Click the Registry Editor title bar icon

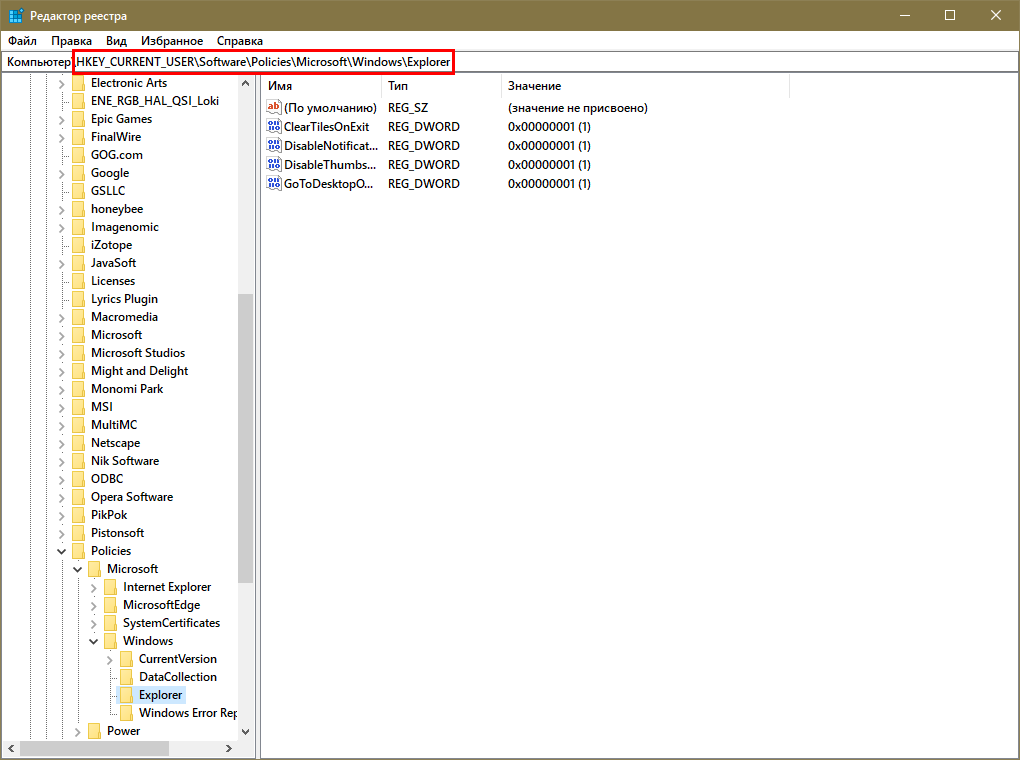[x=17, y=16]
